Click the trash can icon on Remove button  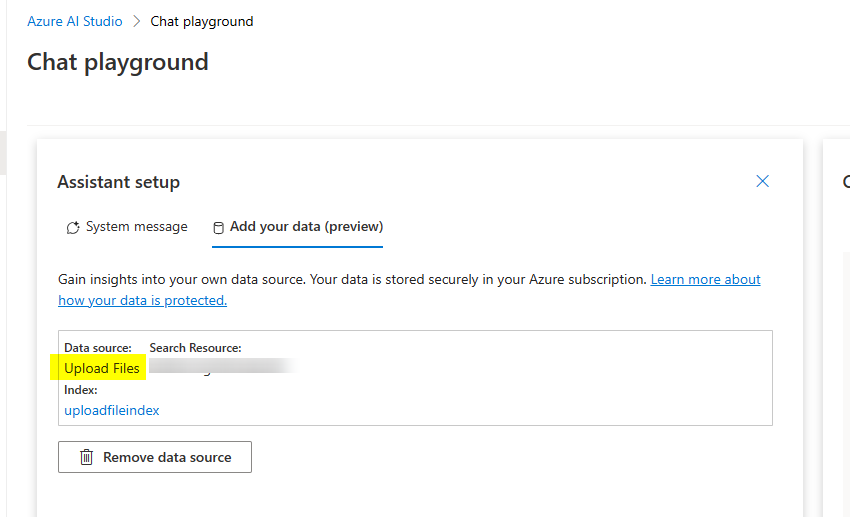pos(87,457)
